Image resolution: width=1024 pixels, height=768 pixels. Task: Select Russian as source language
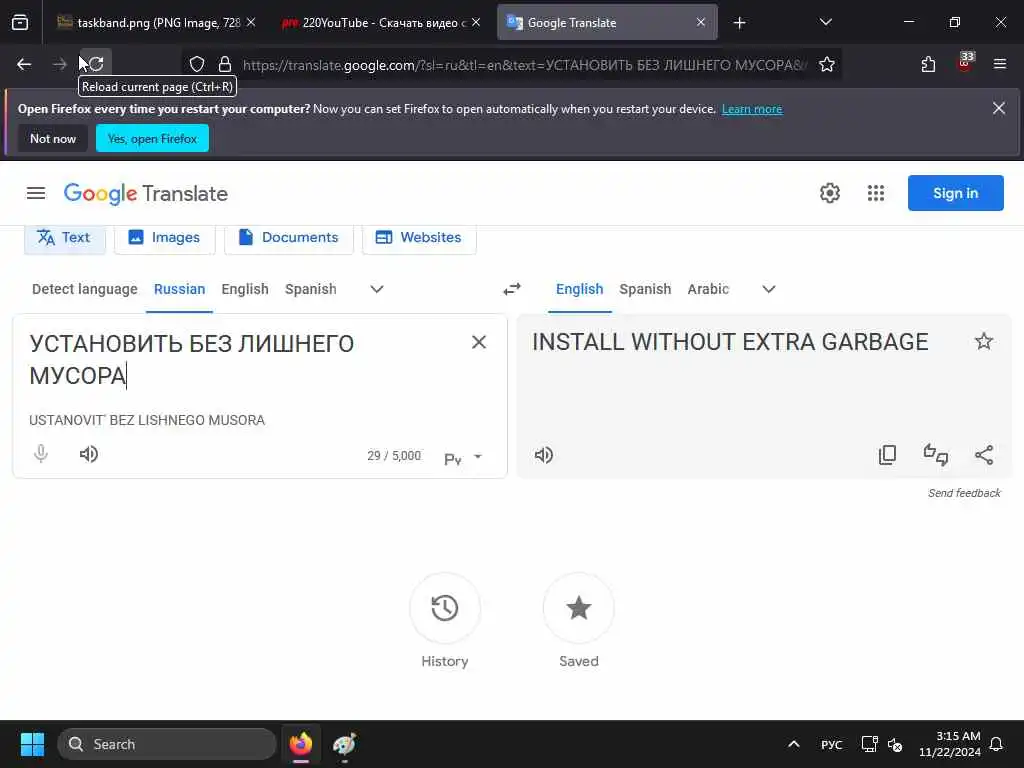click(180, 289)
